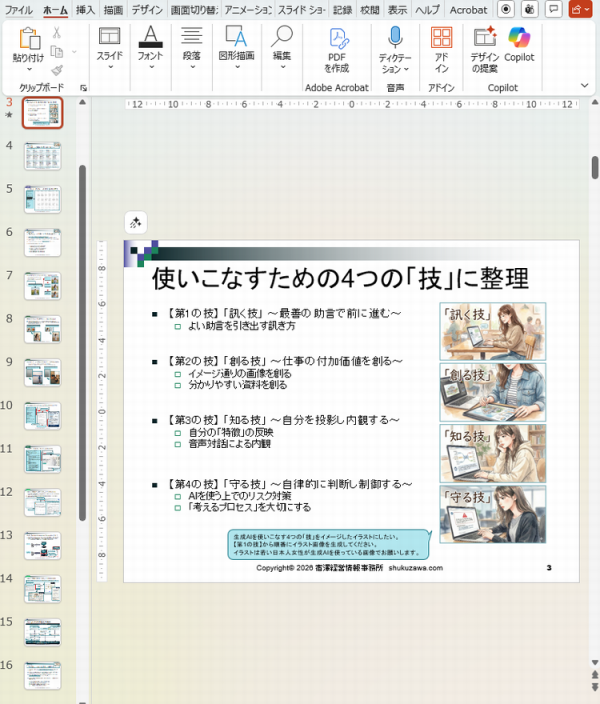Open the comments icon at top right

click(x=553, y=9)
